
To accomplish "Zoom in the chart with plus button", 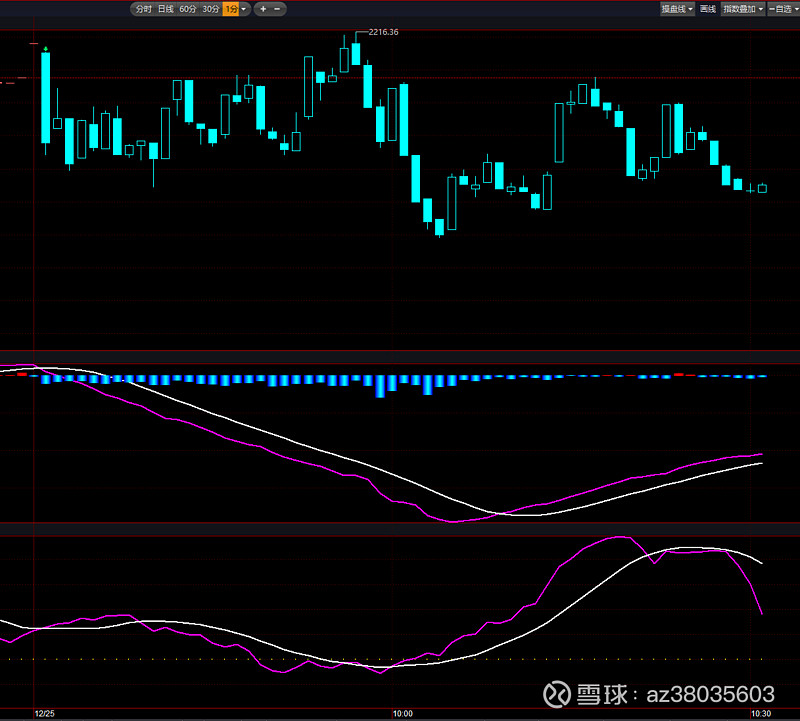I will [x=263, y=9].
